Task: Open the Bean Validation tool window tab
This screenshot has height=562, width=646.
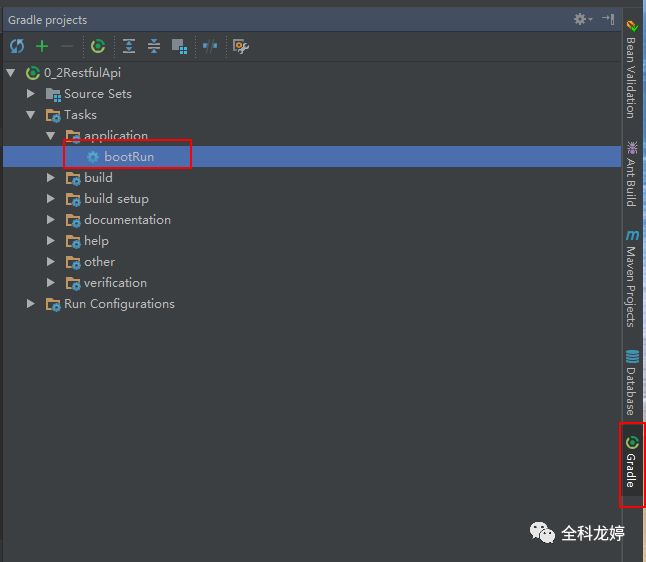Action: tap(632, 69)
